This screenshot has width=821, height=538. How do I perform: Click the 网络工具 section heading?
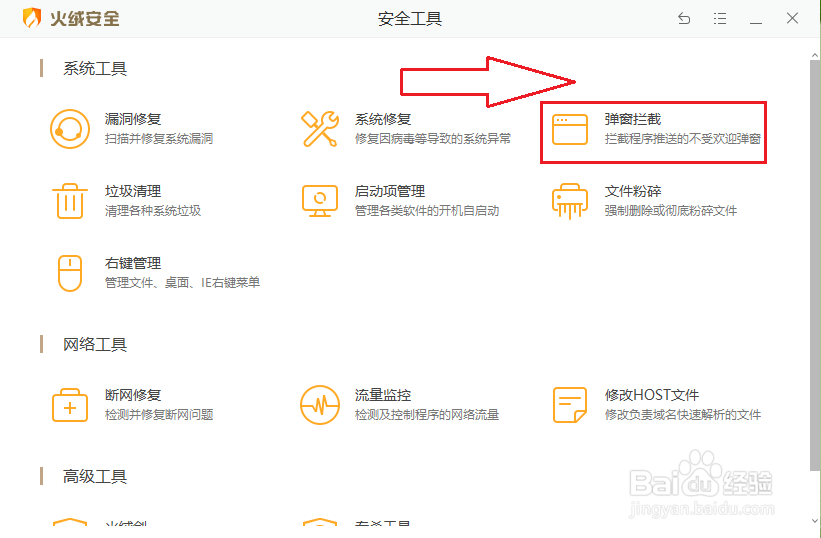click(95, 344)
